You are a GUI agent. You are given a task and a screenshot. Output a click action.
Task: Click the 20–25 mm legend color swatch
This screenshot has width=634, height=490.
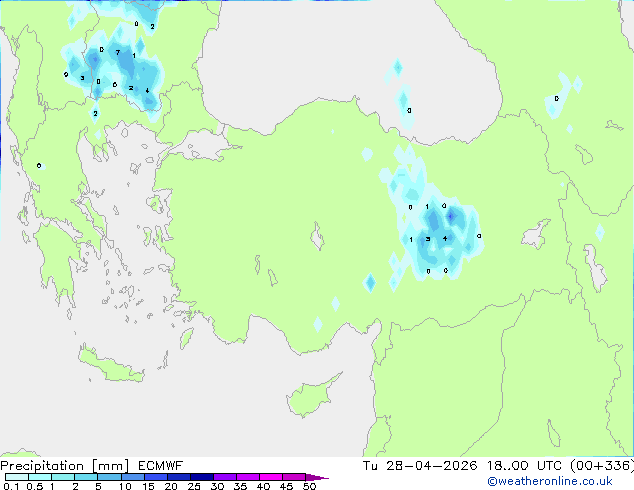(x=178, y=477)
